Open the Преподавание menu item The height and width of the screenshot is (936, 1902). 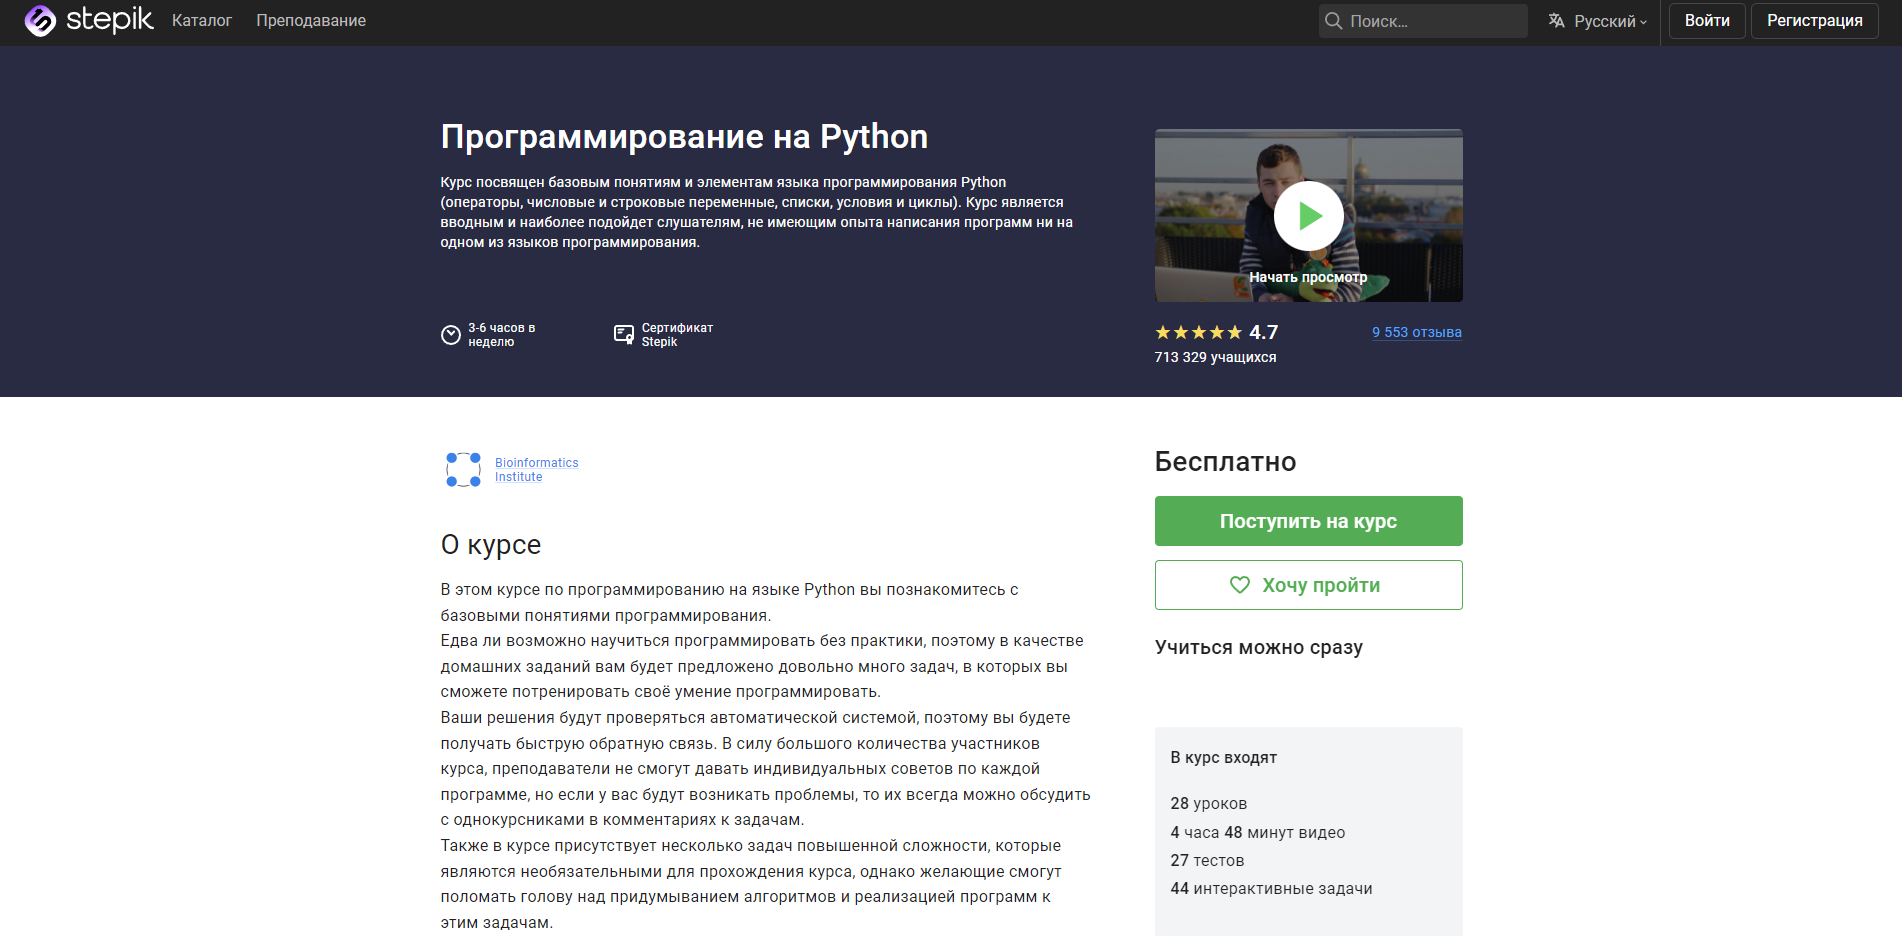point(311,20)
